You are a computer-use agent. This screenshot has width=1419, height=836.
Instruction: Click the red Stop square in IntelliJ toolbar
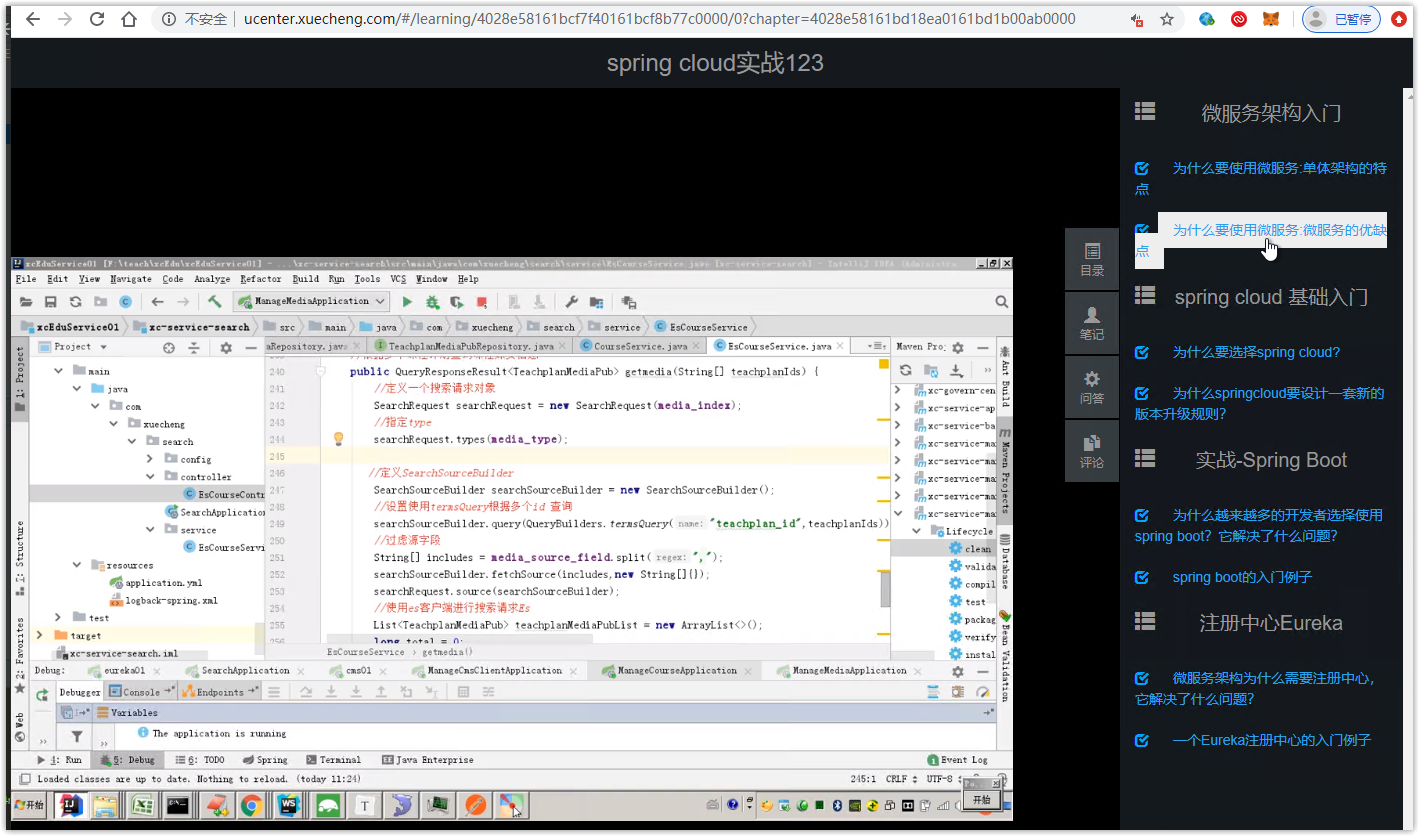pos(482,301)
